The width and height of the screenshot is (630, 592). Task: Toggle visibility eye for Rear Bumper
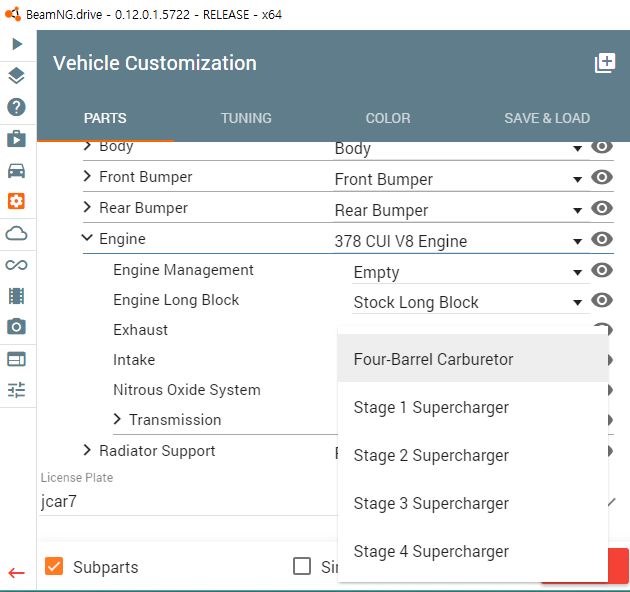tap(602, 208)
